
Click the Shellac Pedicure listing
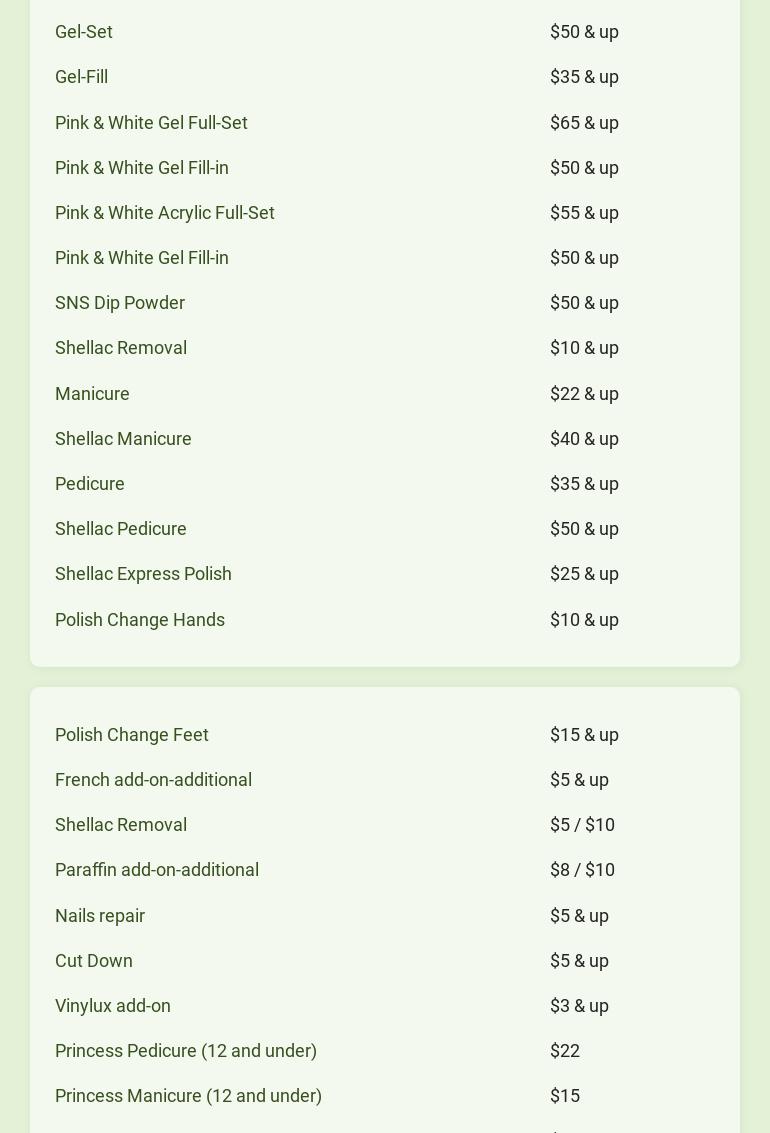click(x=121, y=529)
